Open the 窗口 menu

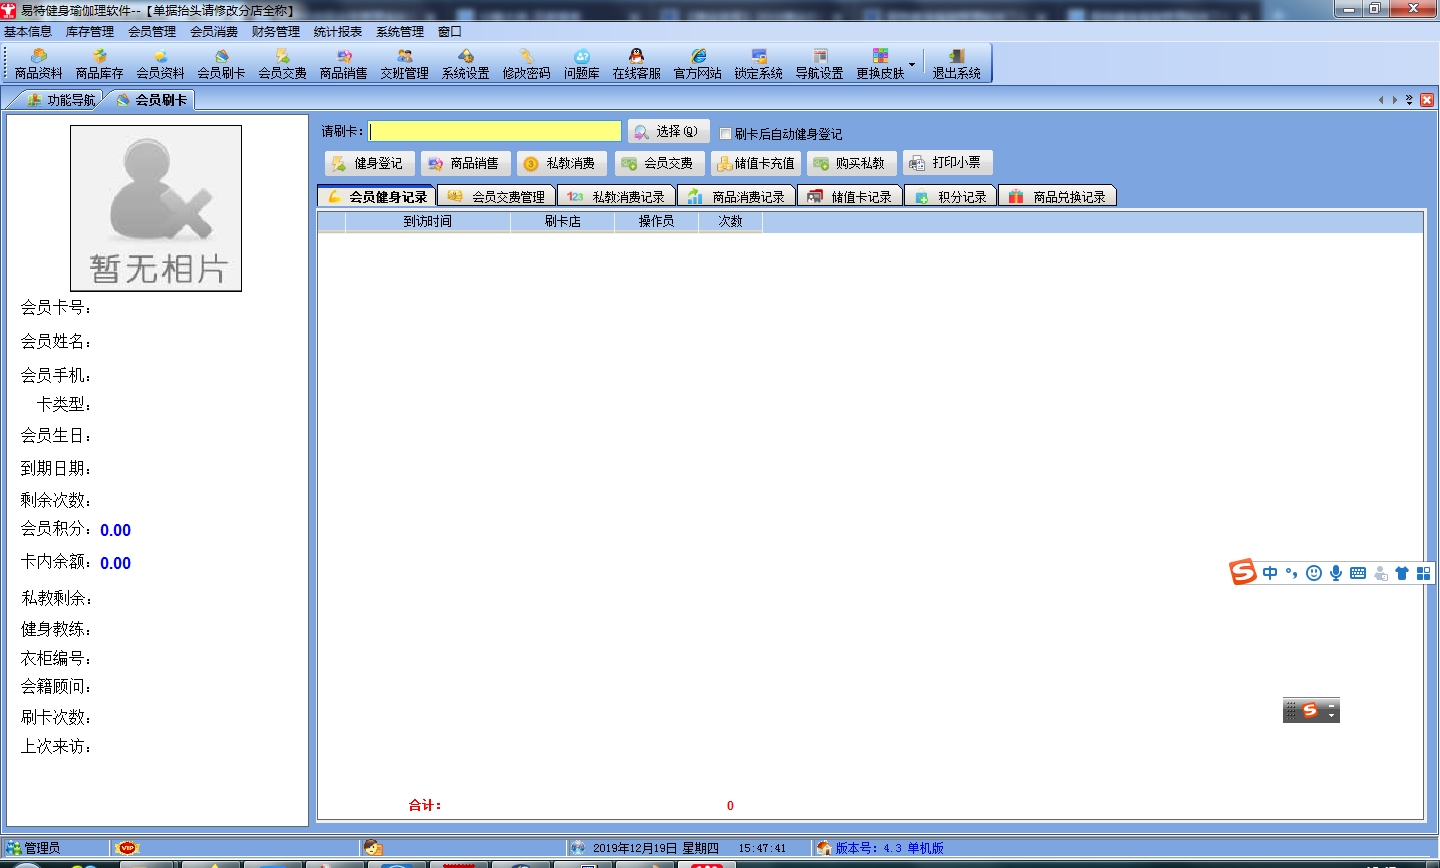(x=450, y=32)
